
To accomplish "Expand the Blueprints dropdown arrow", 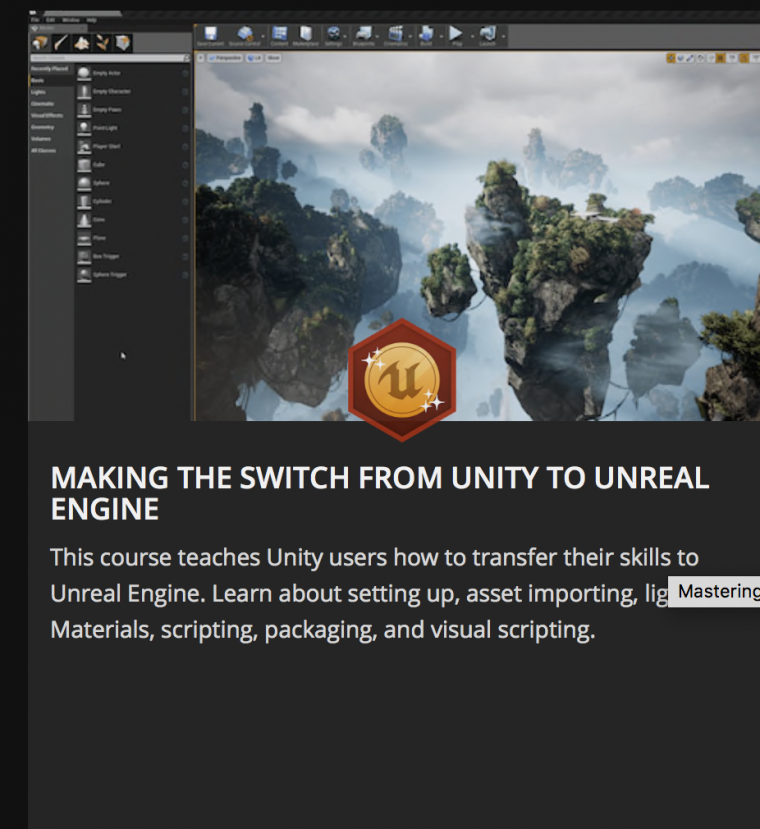I will click(377, 36).
